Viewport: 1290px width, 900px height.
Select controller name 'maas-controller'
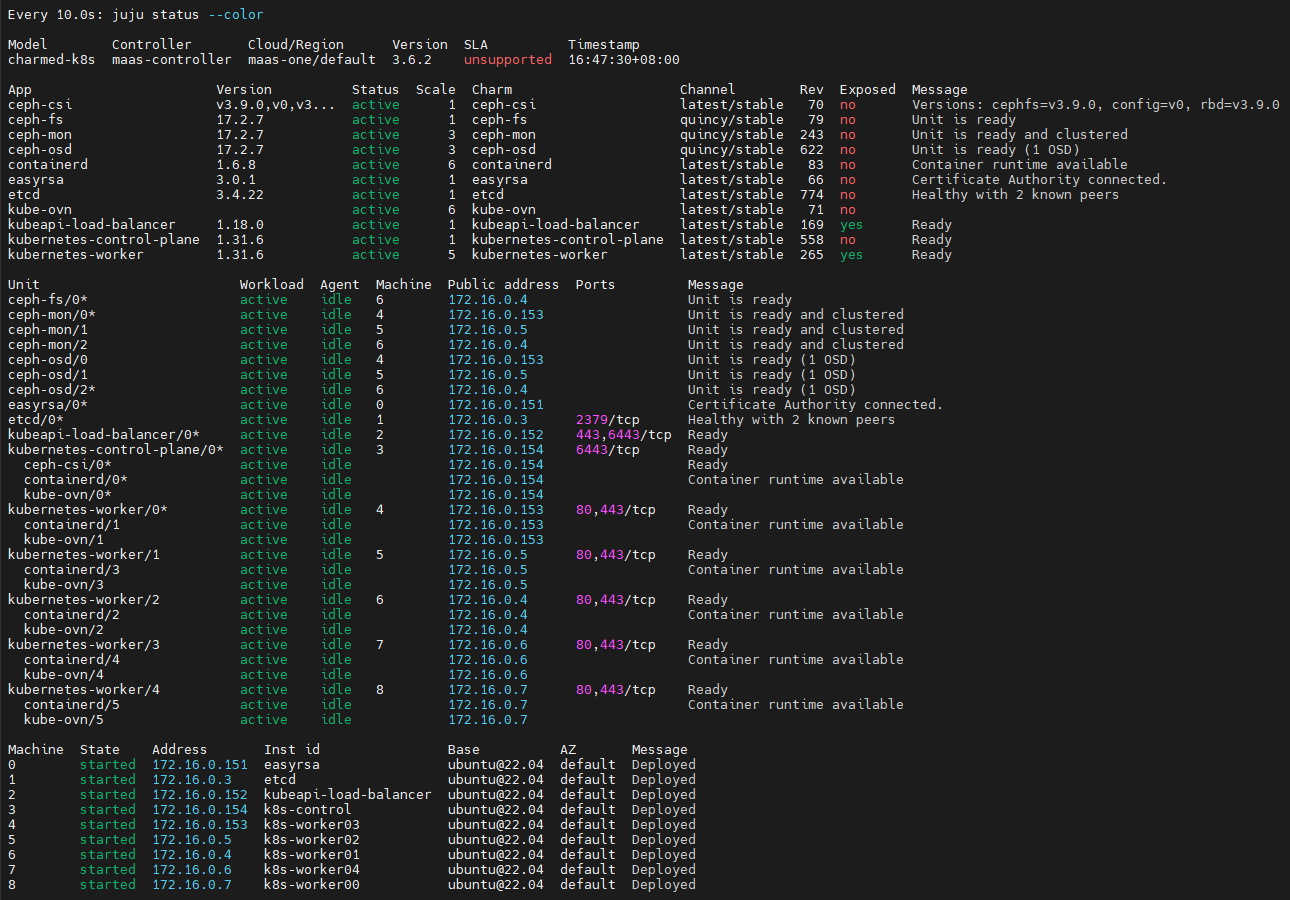point(172,60)
